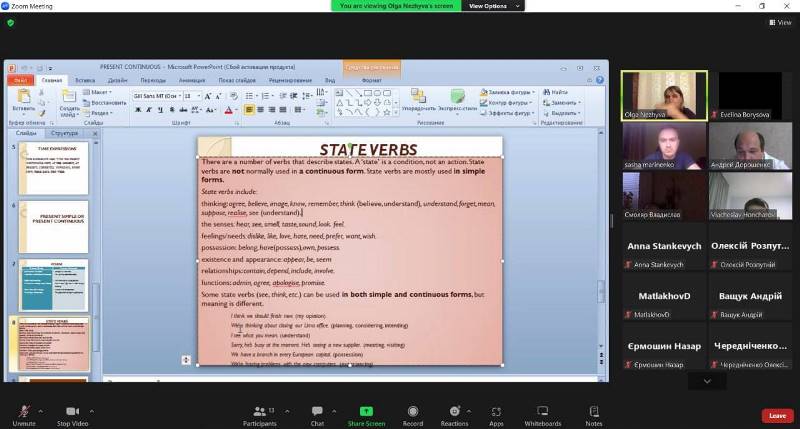Unmute the microphone in Zoom
This screenshot has height=429, width=800.
coord(24,415)
